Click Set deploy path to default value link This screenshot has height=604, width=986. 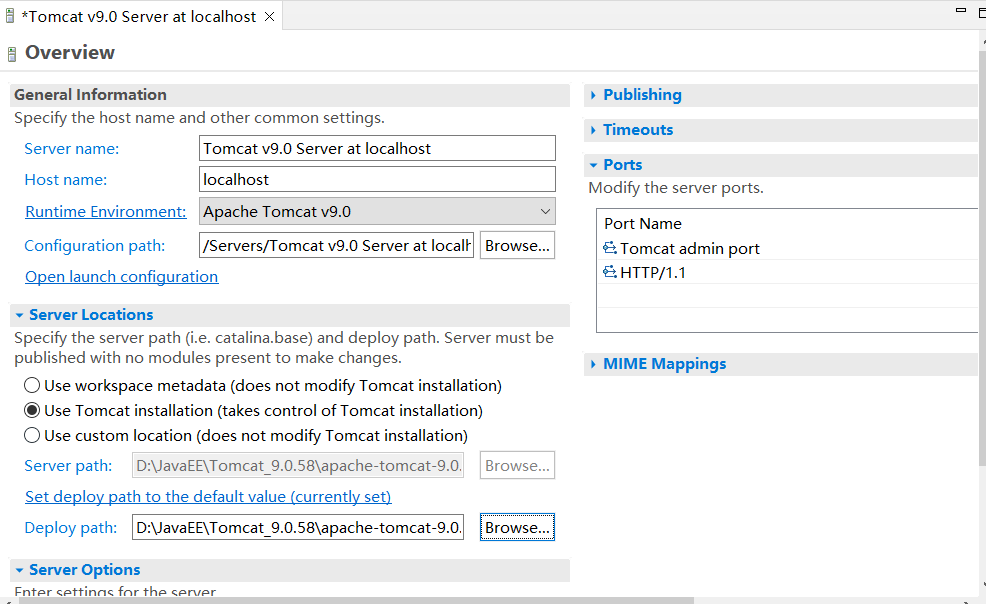tap(208, 496)
